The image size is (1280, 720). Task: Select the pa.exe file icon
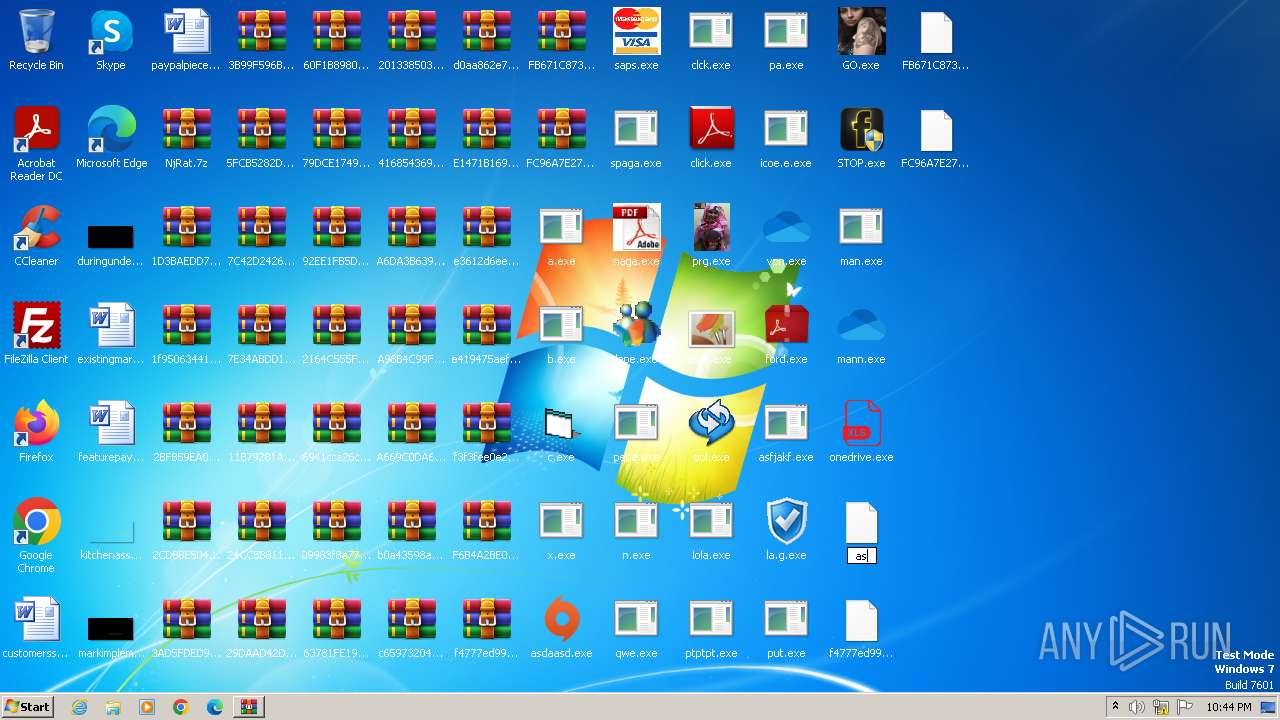pos(786,40)
